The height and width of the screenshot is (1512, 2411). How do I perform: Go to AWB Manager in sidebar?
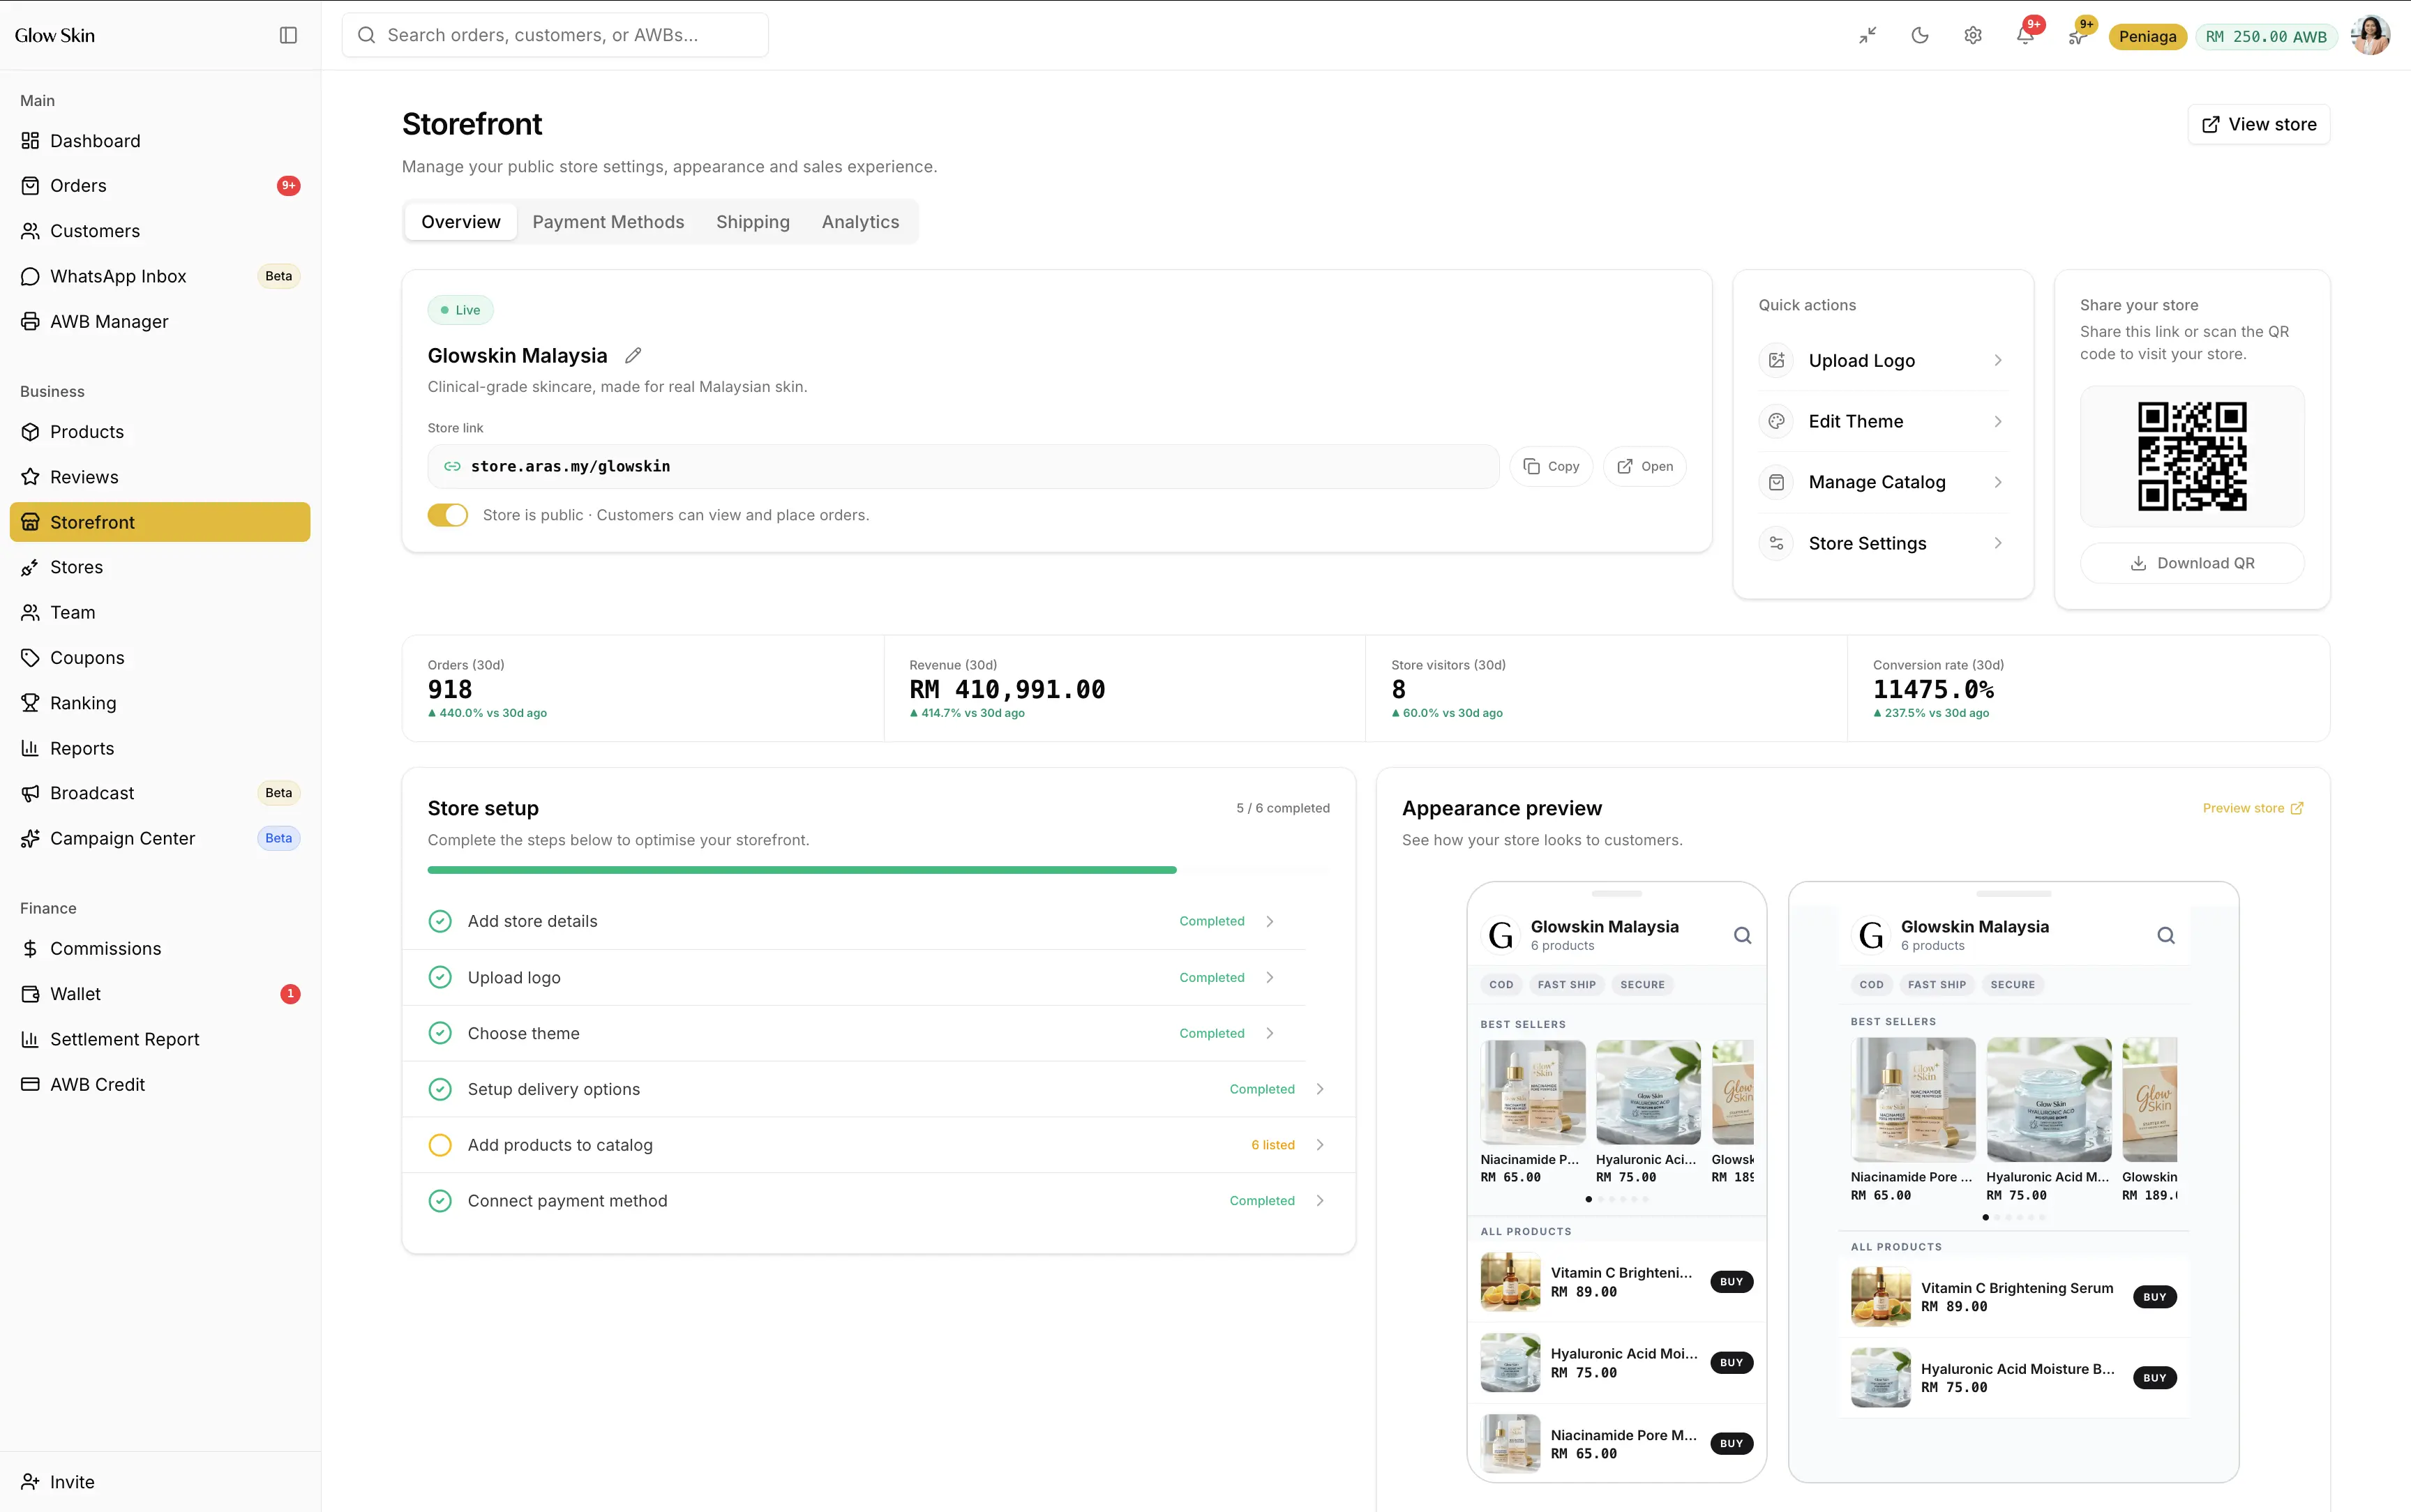tap(160, 322)
